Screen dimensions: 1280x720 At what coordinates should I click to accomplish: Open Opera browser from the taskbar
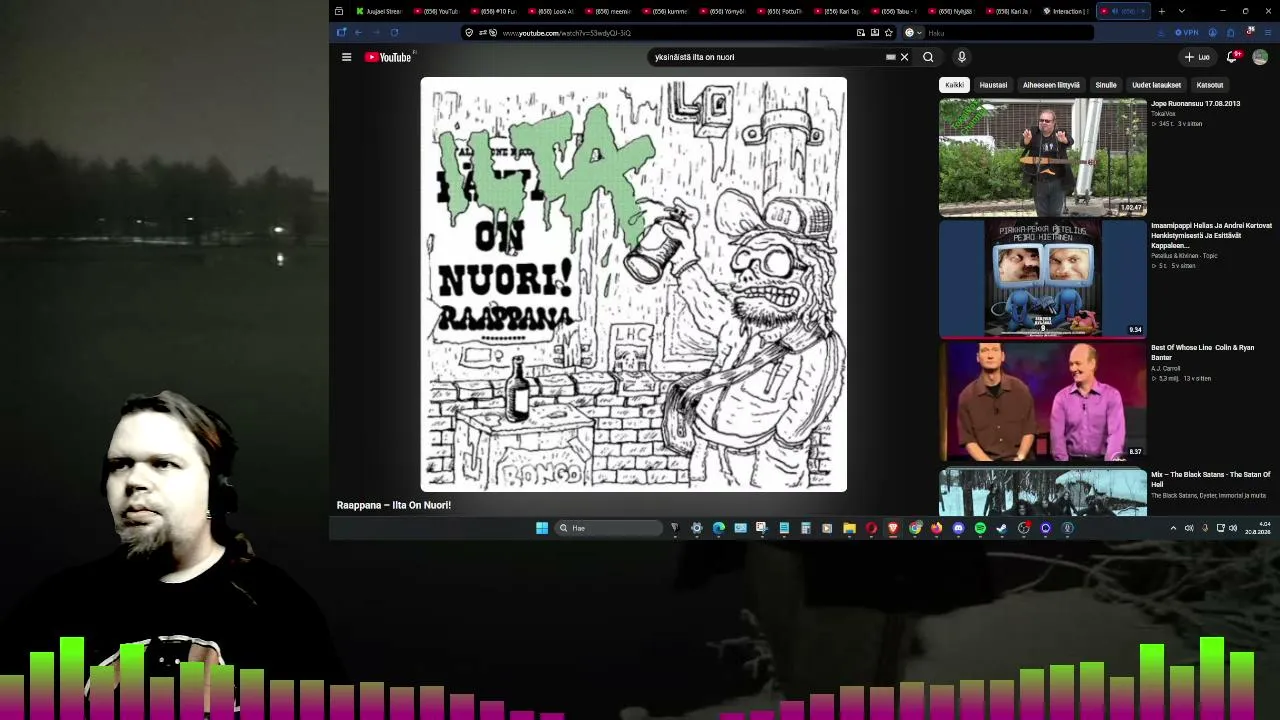tap(871, 528)
